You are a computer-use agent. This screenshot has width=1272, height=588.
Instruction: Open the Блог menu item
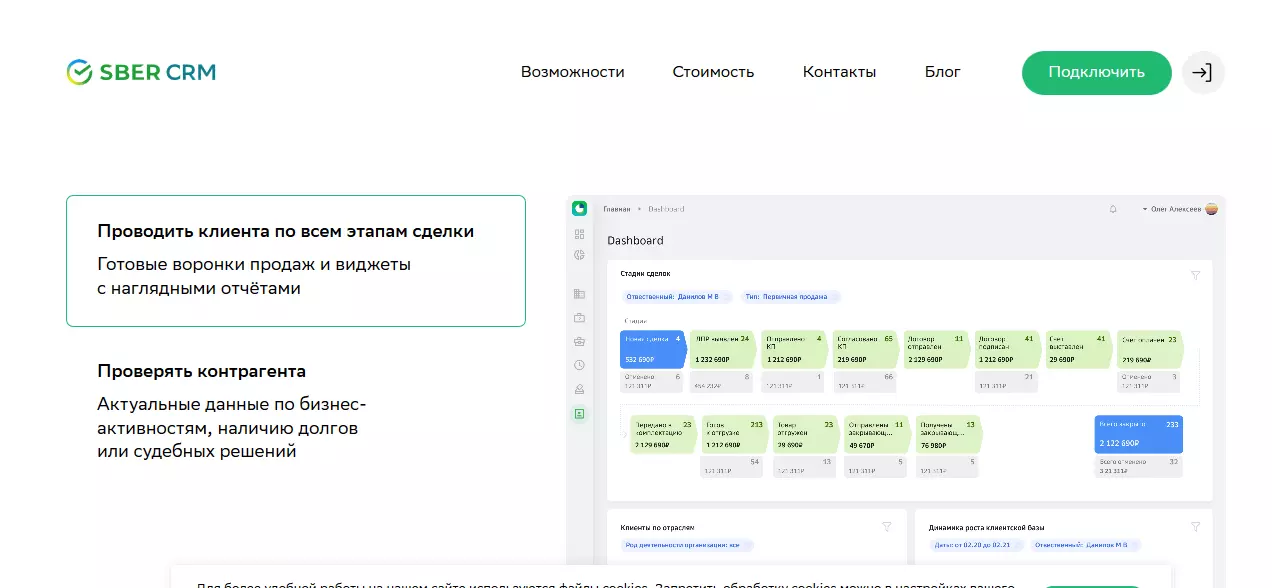click(943, 72)
